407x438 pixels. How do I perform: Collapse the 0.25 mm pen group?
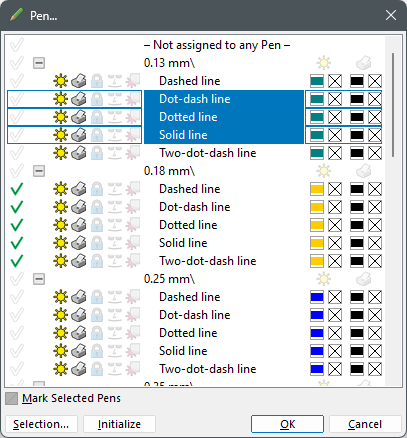(39, 279)
